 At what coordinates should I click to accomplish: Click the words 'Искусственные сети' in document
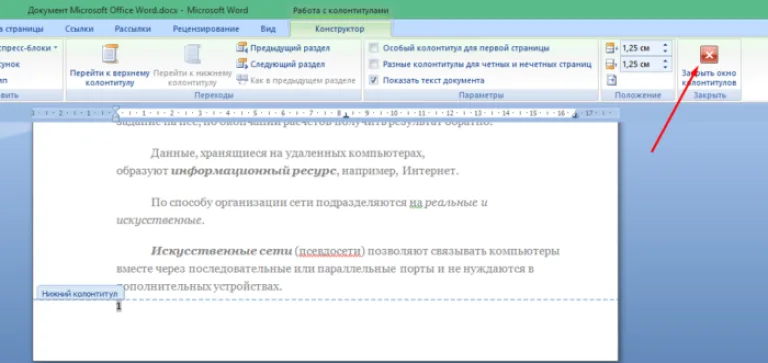pos(221,251)
